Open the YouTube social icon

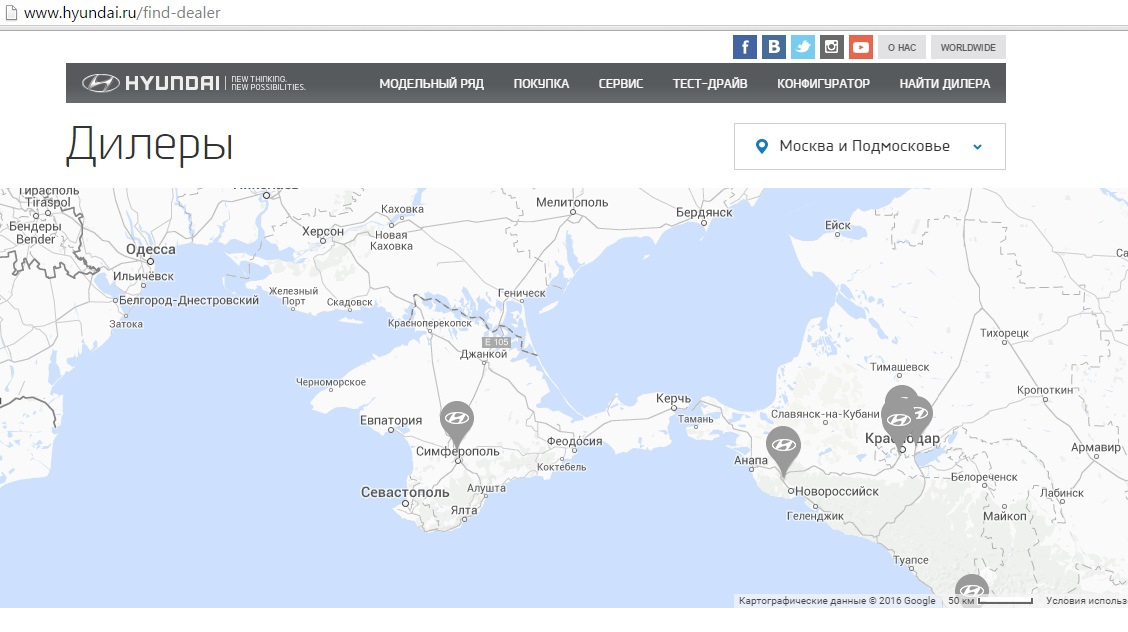[x=861, y=47]
